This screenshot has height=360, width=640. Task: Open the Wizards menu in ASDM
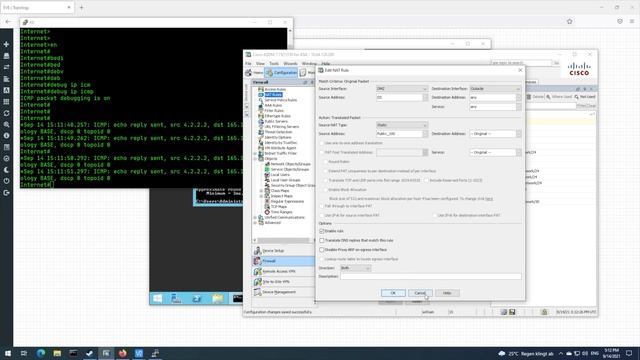click(290, 64)
